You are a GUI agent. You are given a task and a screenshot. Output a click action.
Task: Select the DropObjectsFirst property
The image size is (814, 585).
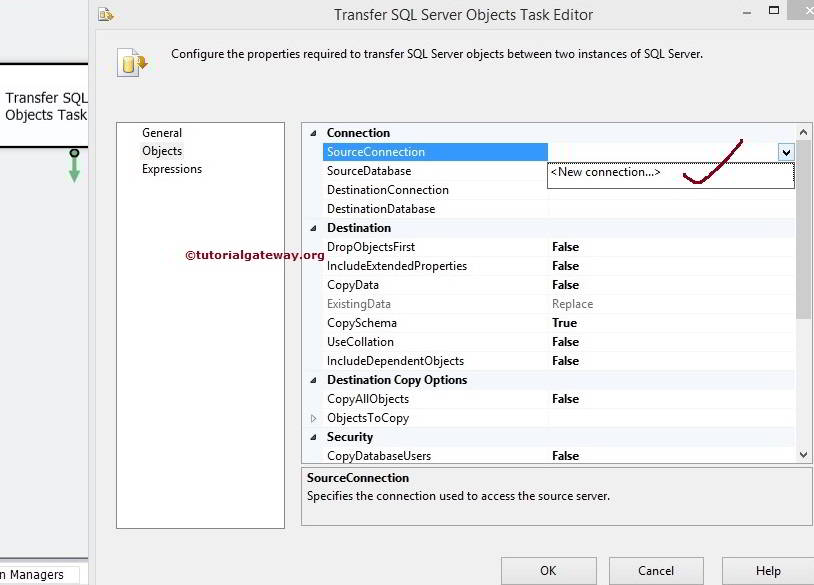pyautogui.click(x=371, y=247)
